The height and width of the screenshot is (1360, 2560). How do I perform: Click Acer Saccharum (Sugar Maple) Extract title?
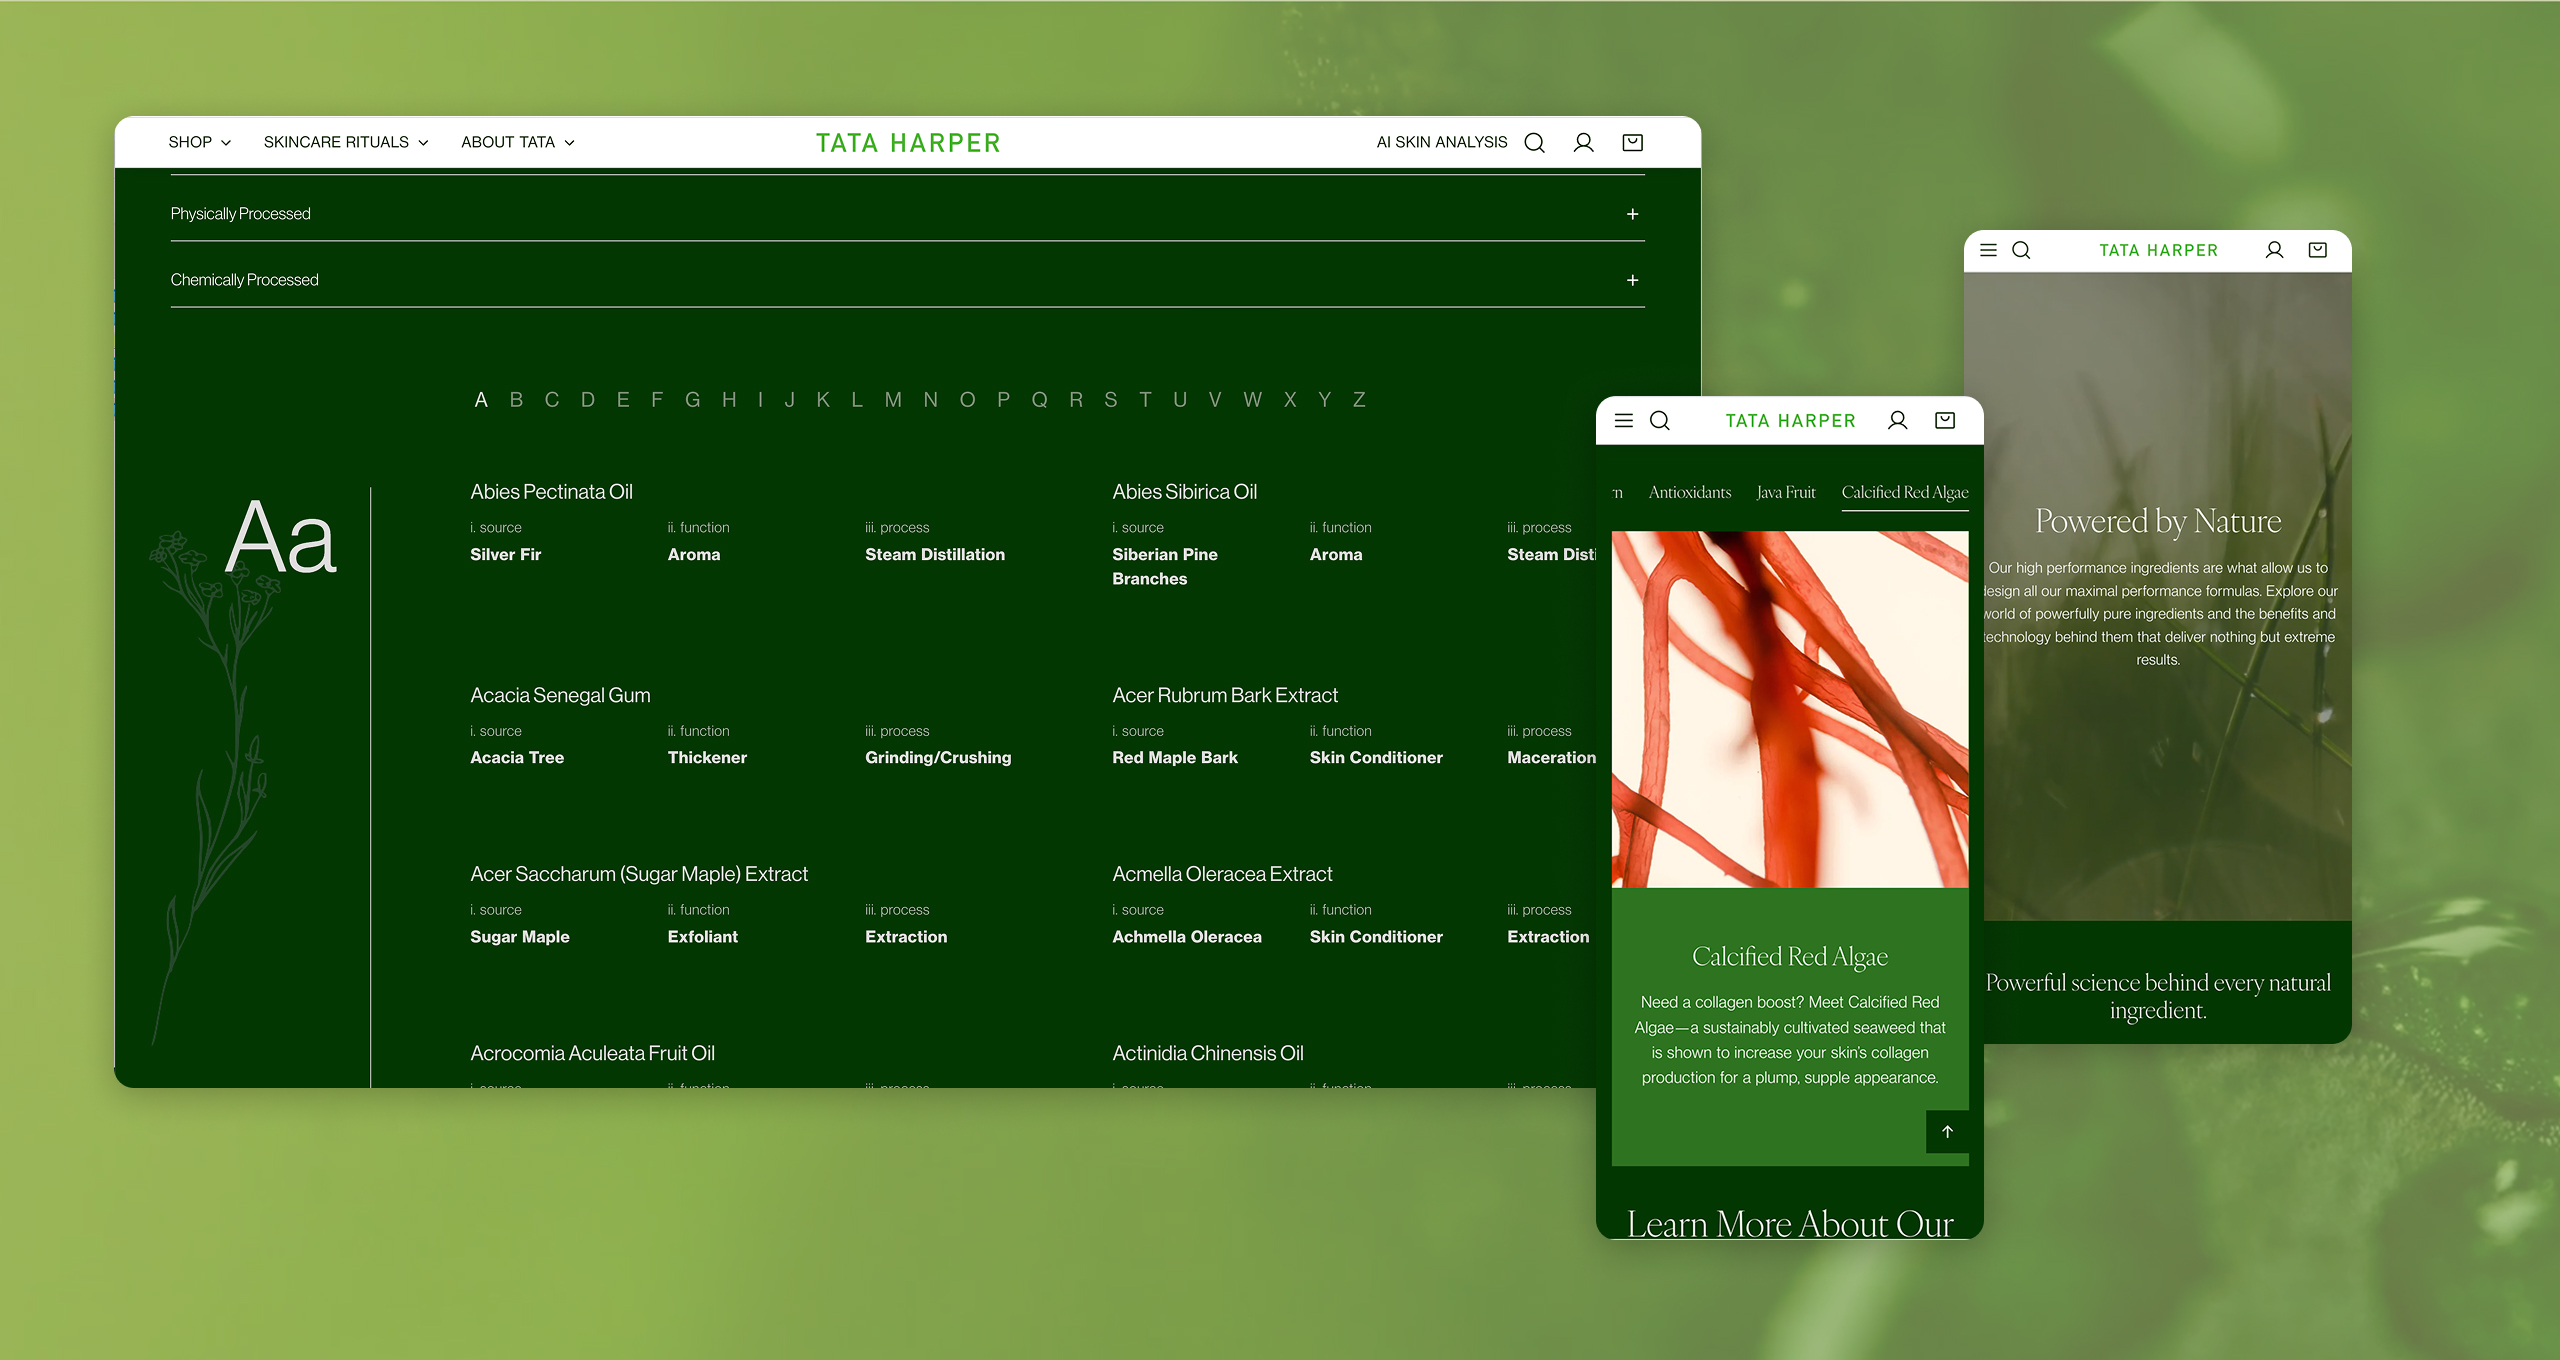point(639,874)
